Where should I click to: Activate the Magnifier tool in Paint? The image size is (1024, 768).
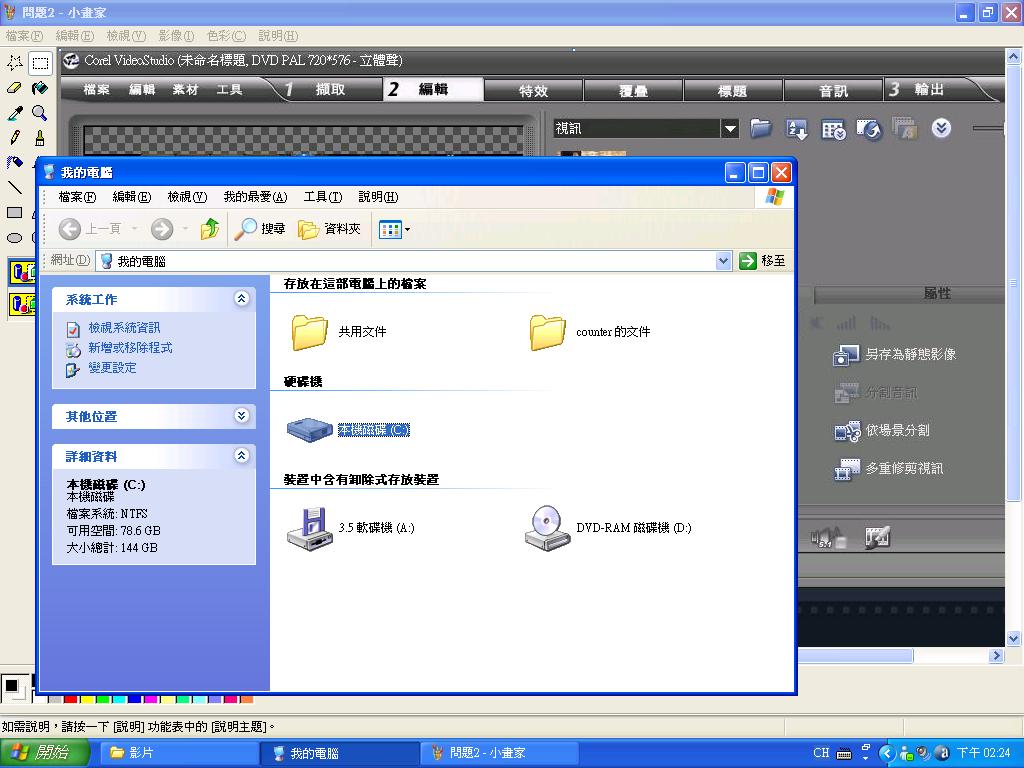(40, 112)
